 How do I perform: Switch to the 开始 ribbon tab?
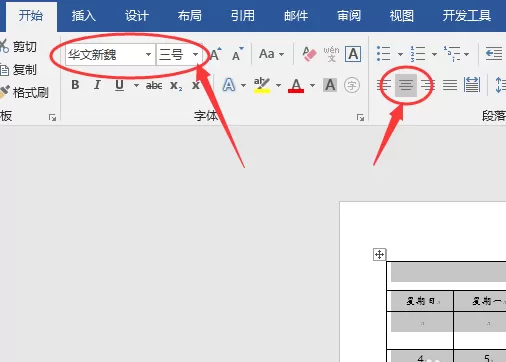click(31, 16)
